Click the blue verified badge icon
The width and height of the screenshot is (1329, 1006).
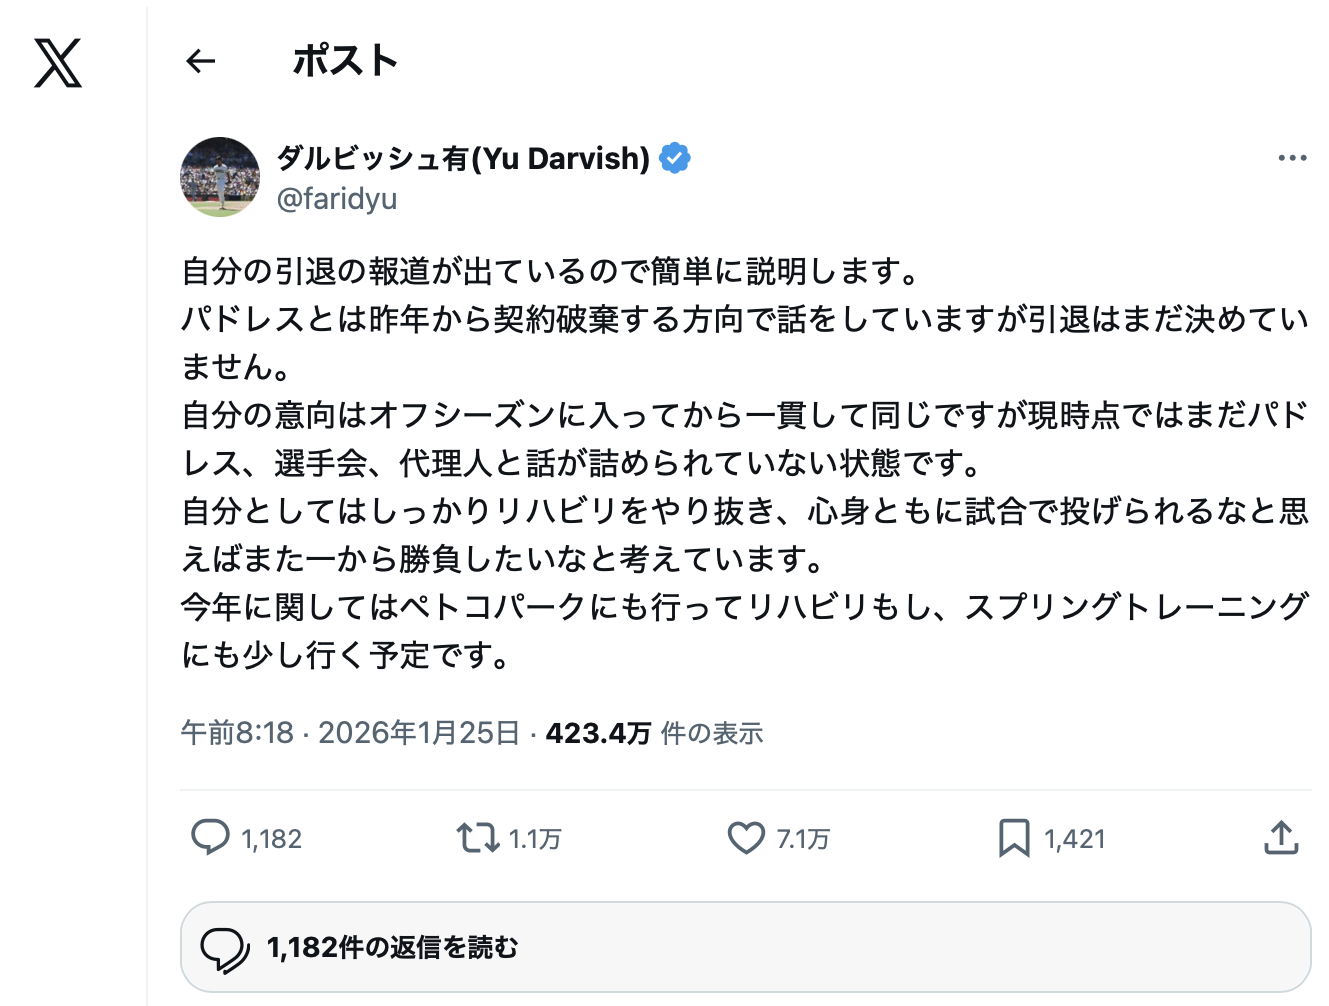pos(675,158)
